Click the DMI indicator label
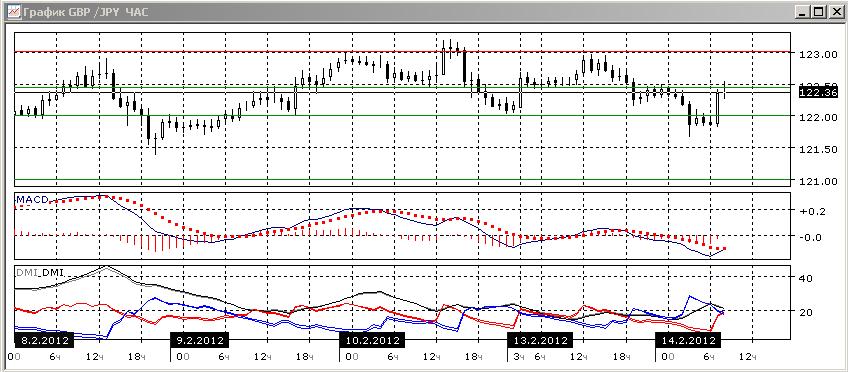The width and height of the screenshot is (848, 372). pyautogui.click(x=39, y=273)
